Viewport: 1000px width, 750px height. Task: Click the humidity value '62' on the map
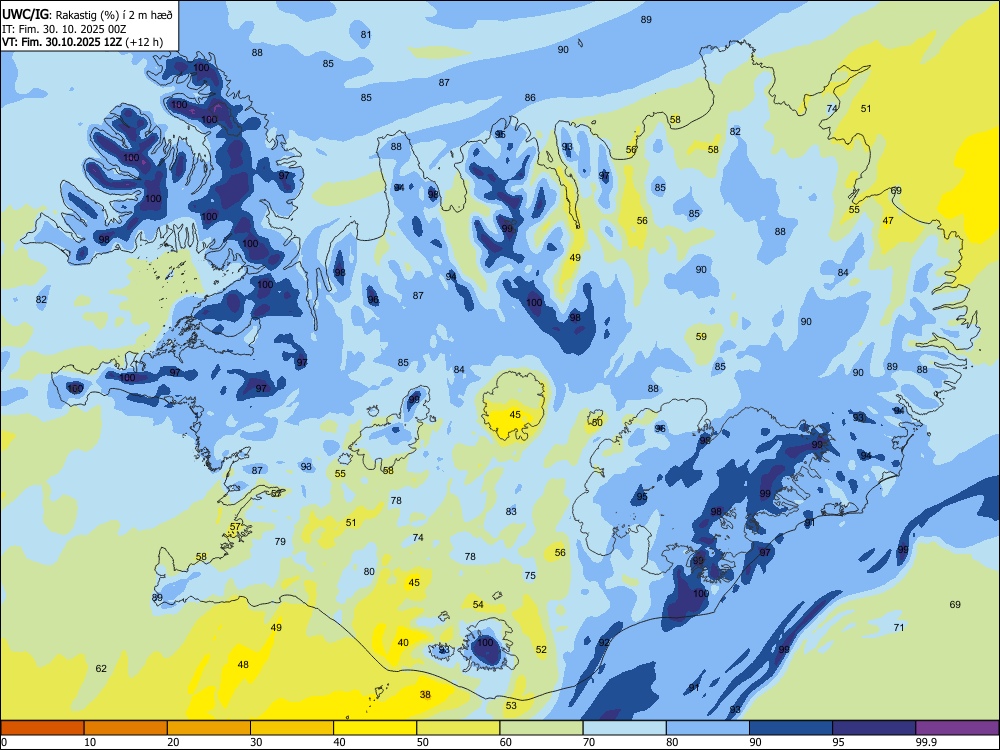(101, 668)
